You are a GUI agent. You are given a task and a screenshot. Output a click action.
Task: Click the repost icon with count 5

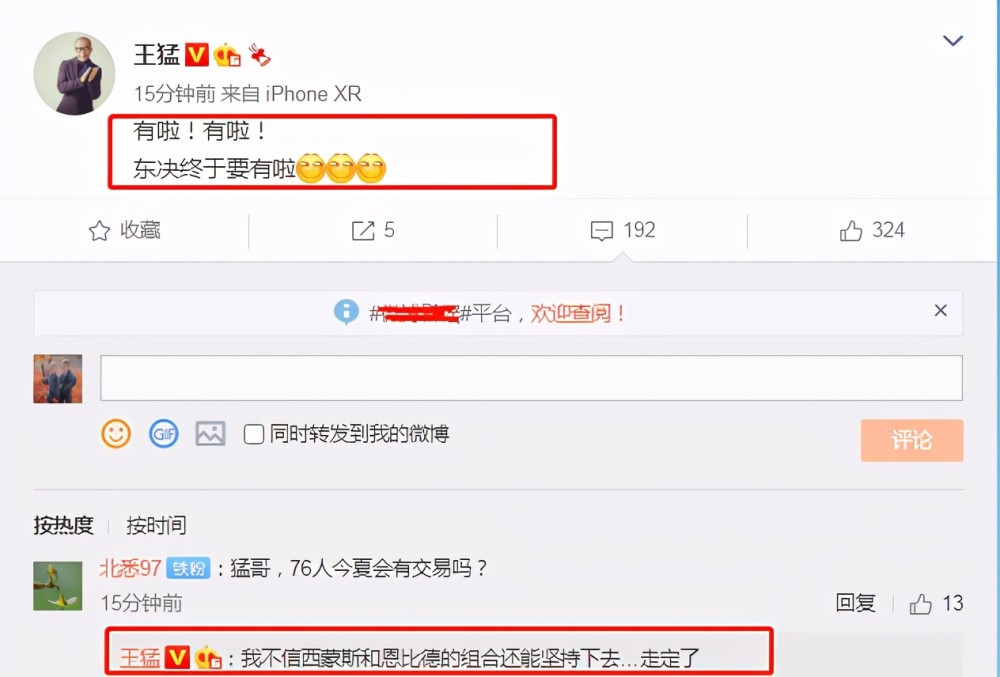click(363, 230)
